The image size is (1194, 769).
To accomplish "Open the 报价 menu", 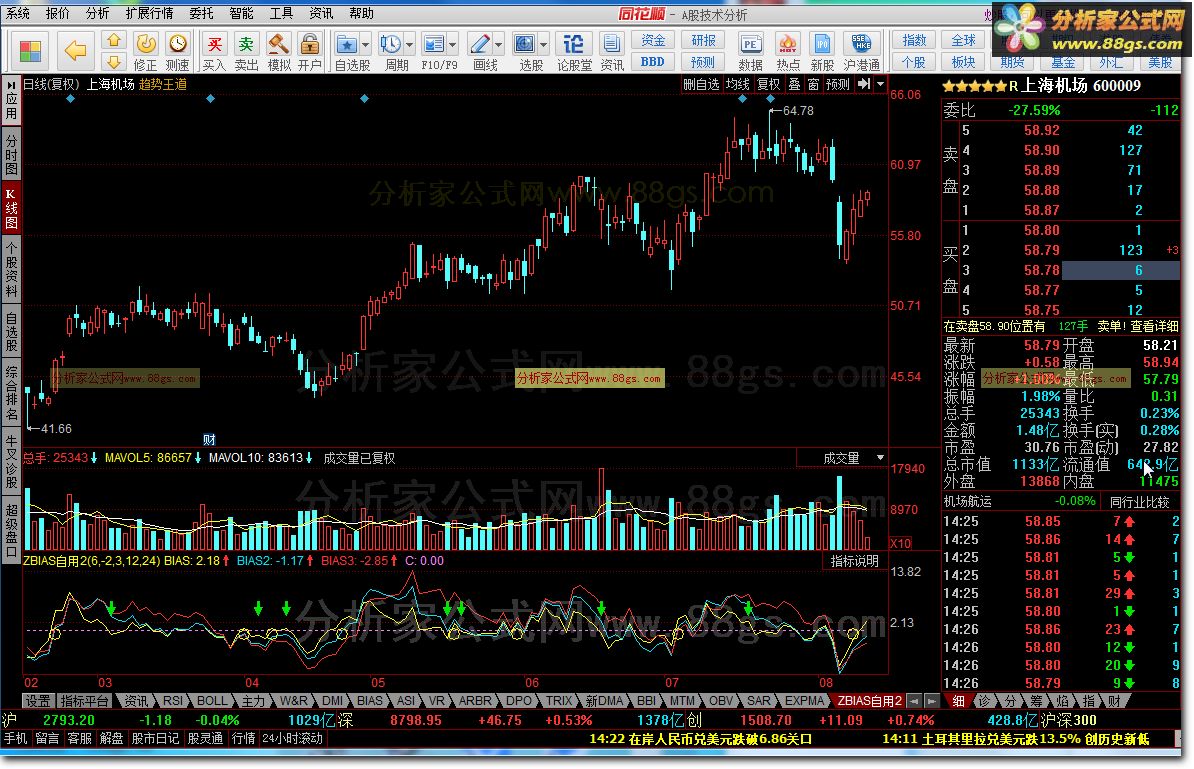I will tap(57, 13).
